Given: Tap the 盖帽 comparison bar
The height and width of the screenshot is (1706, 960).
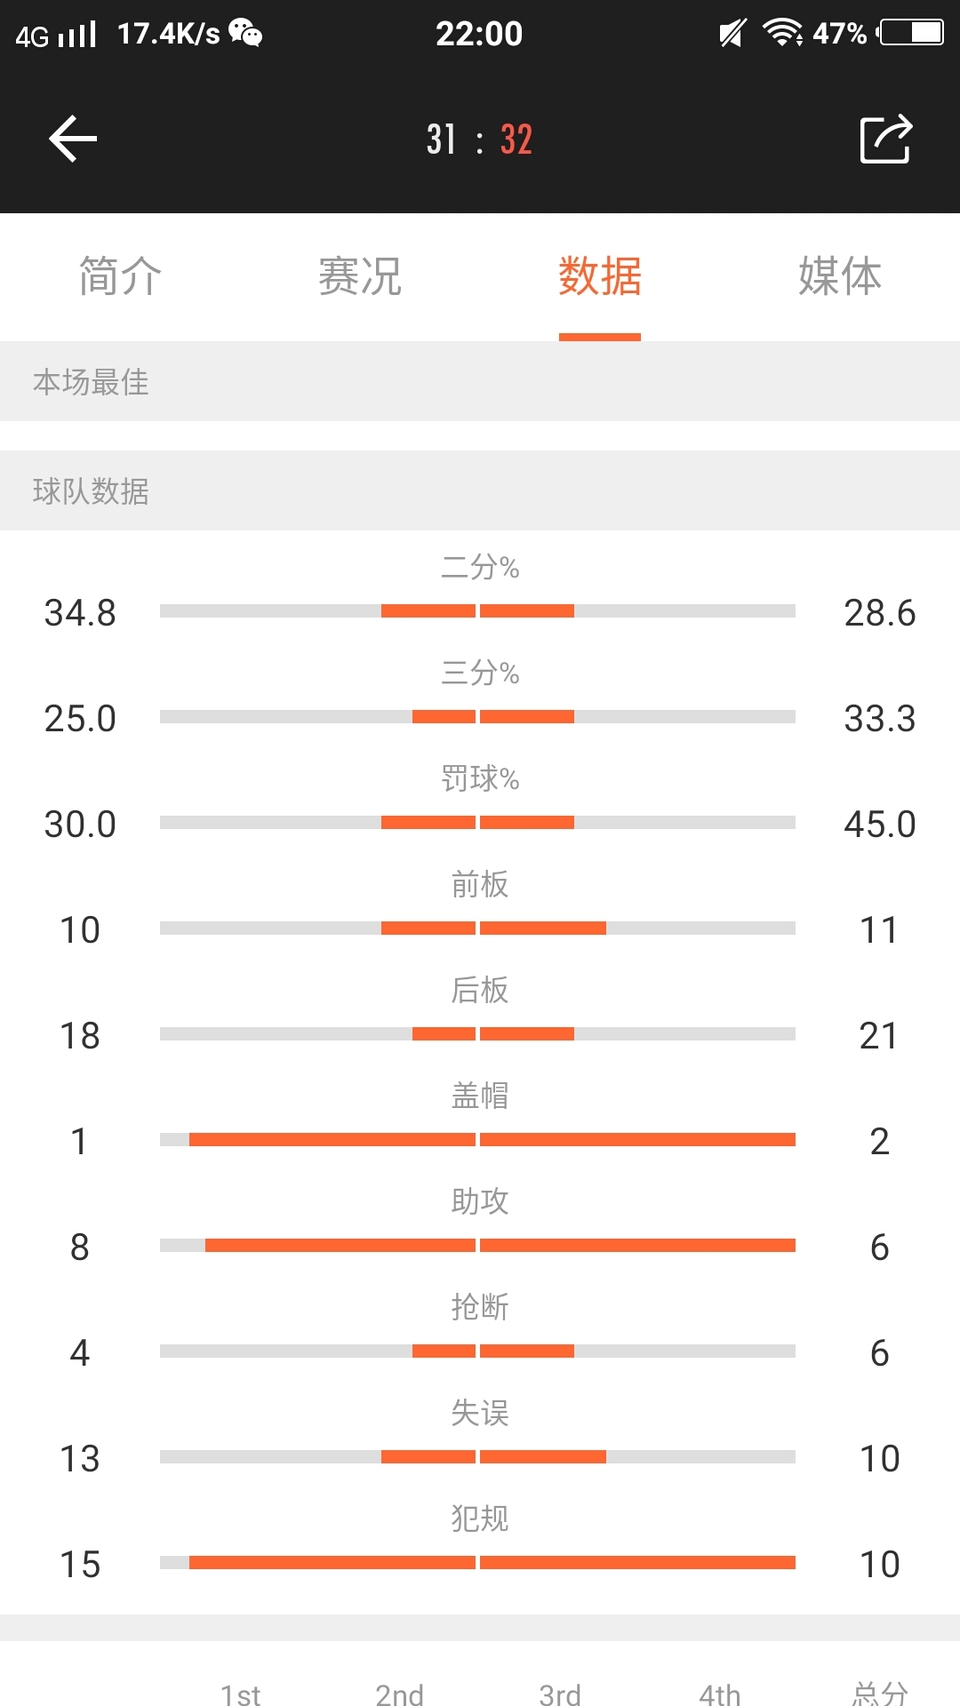Looking at the screenshot, I should 478,1139.
